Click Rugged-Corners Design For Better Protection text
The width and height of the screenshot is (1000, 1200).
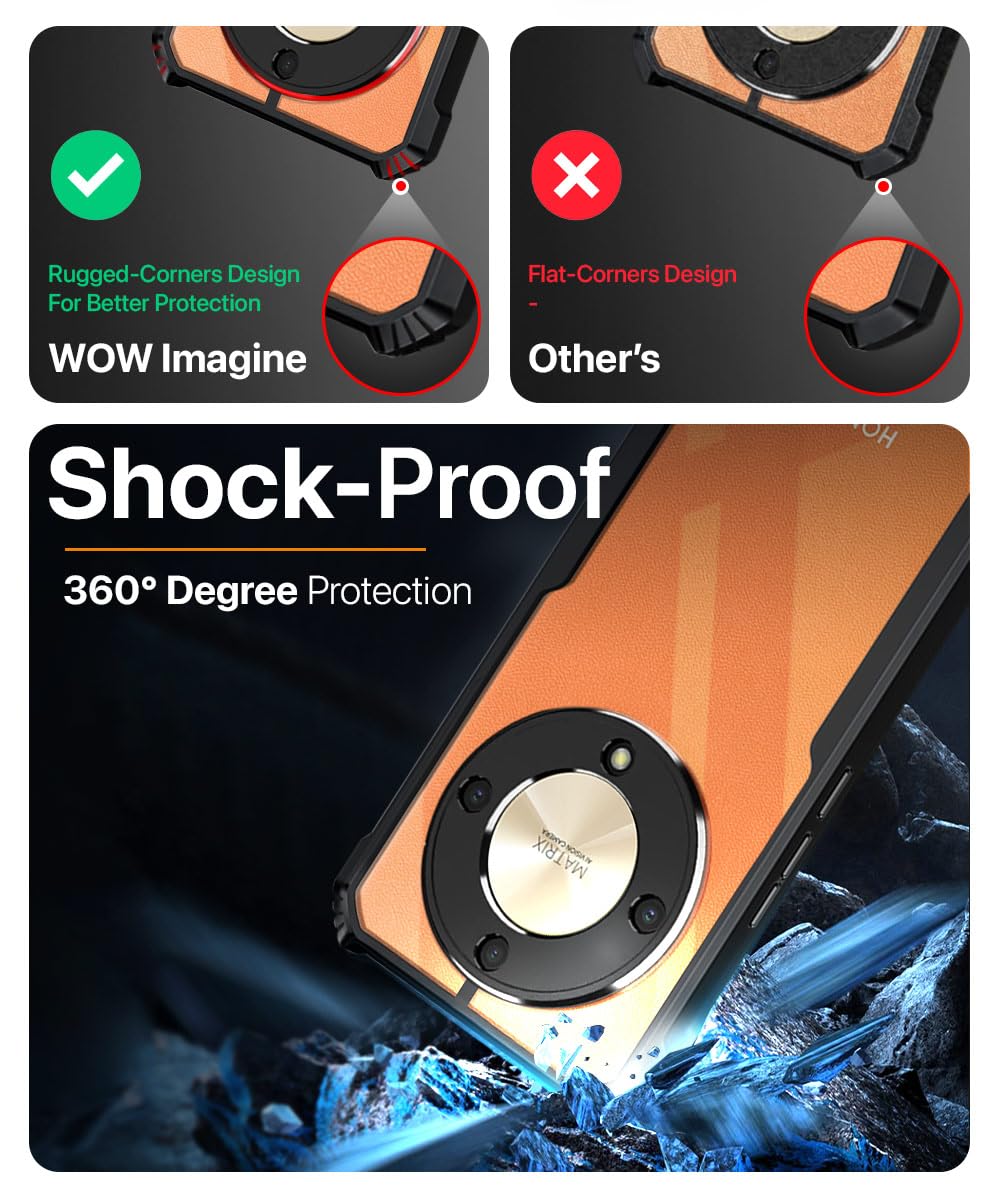[x=174, y=288]
